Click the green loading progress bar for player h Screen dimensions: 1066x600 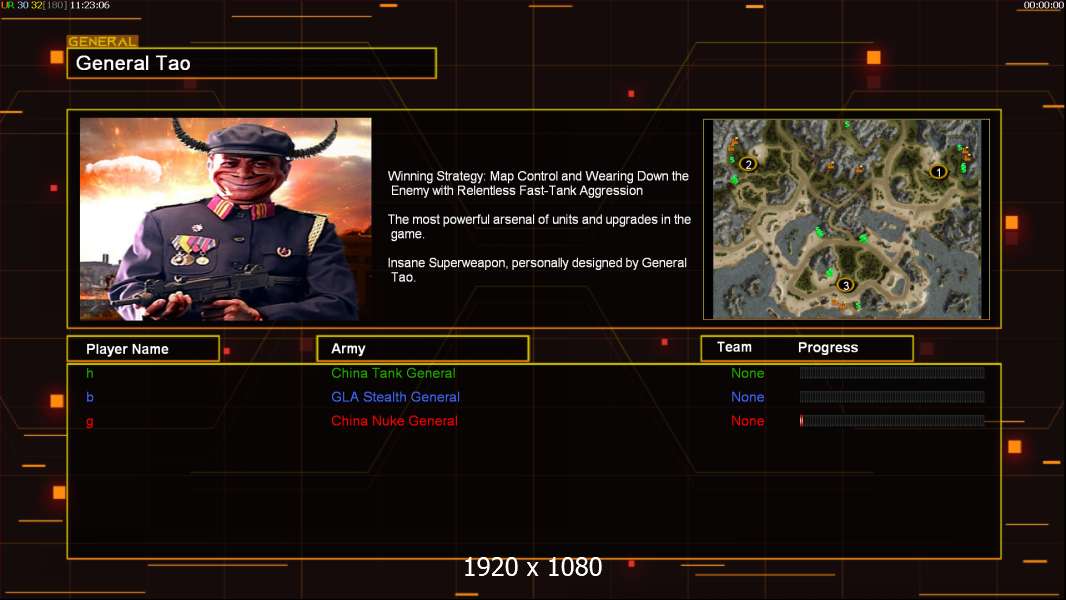pyautogui.click(x=892, y=372)
